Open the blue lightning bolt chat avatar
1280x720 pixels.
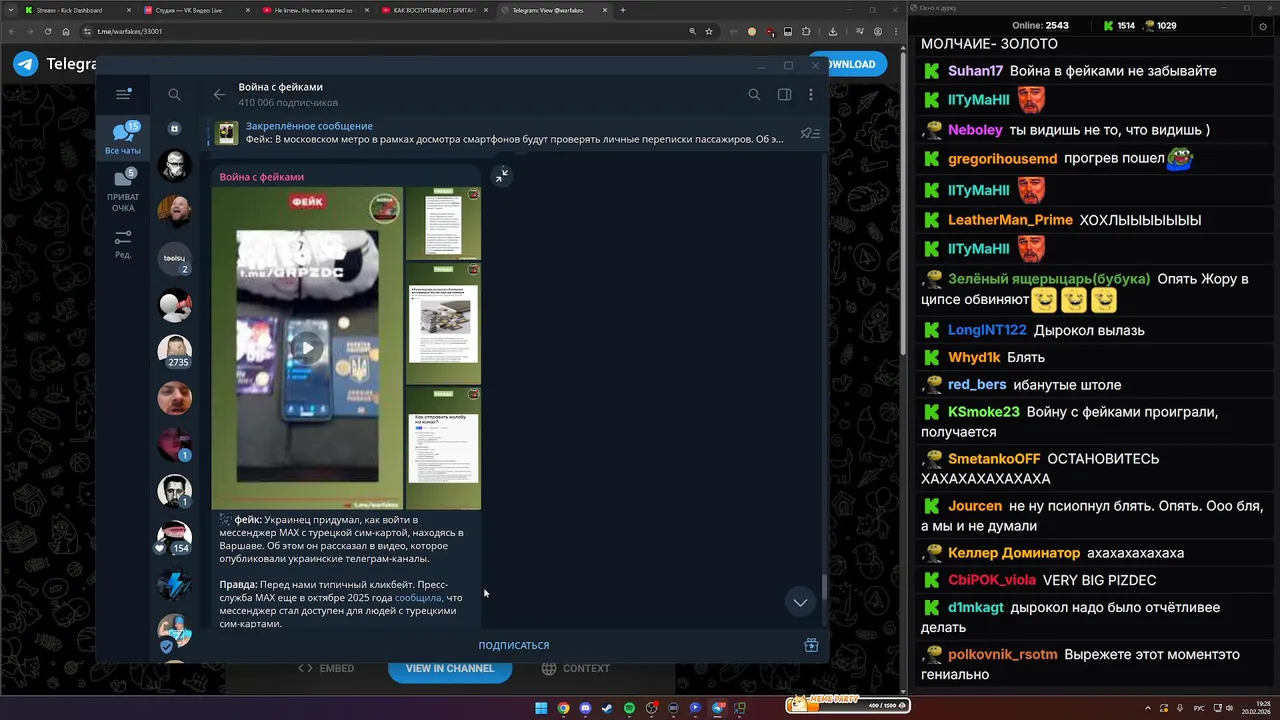point(175,583)
